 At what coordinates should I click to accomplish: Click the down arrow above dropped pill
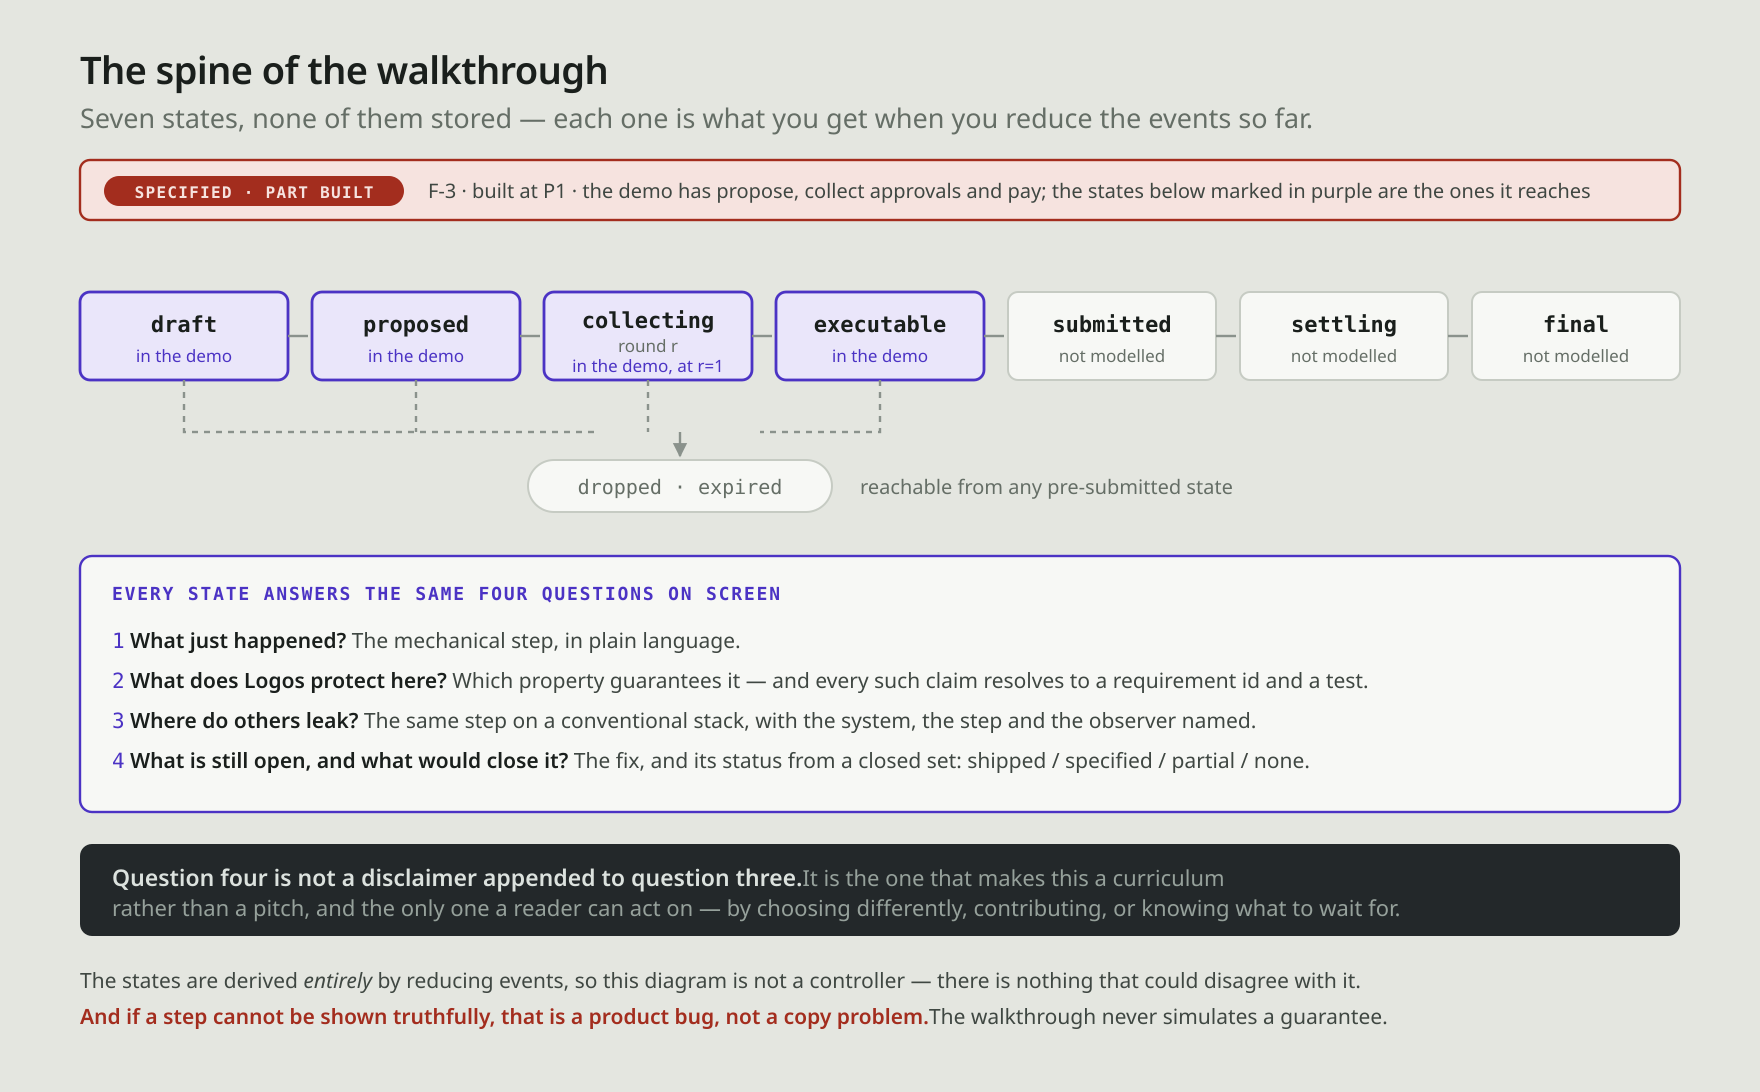pyautogui.click(x=680, y=445)
